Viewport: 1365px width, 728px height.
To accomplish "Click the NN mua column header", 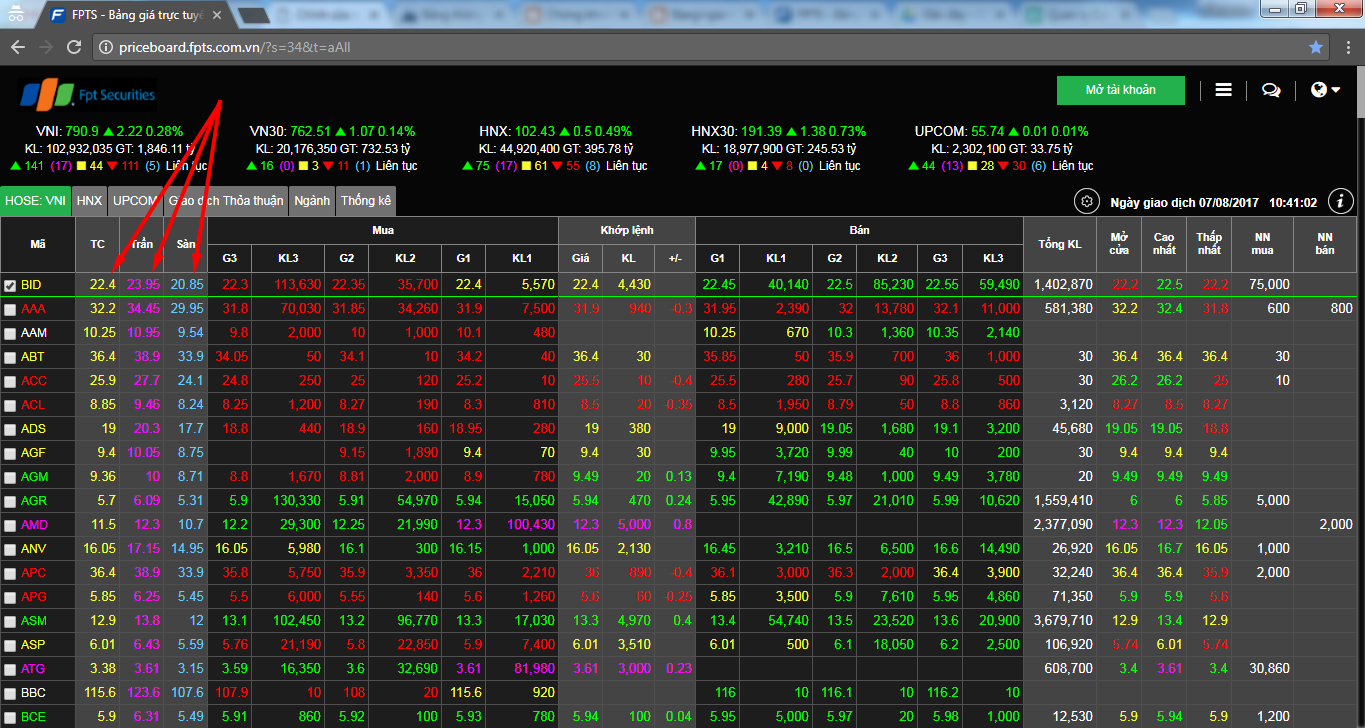I will pos(1262,244).
